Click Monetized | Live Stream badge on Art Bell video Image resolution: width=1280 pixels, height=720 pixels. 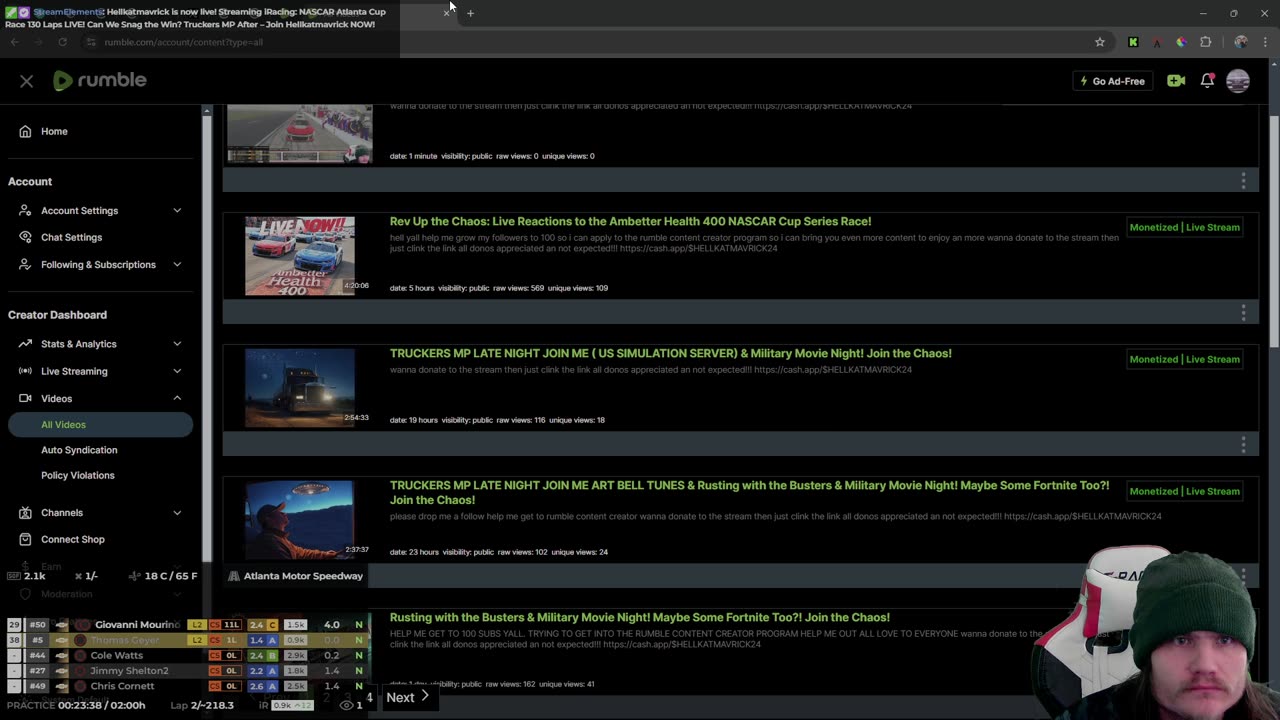(x=1184, y=491)
